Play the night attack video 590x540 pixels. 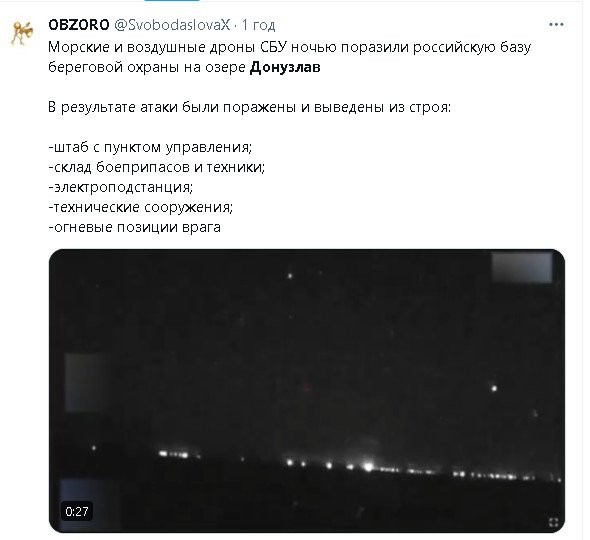[307, 391]
